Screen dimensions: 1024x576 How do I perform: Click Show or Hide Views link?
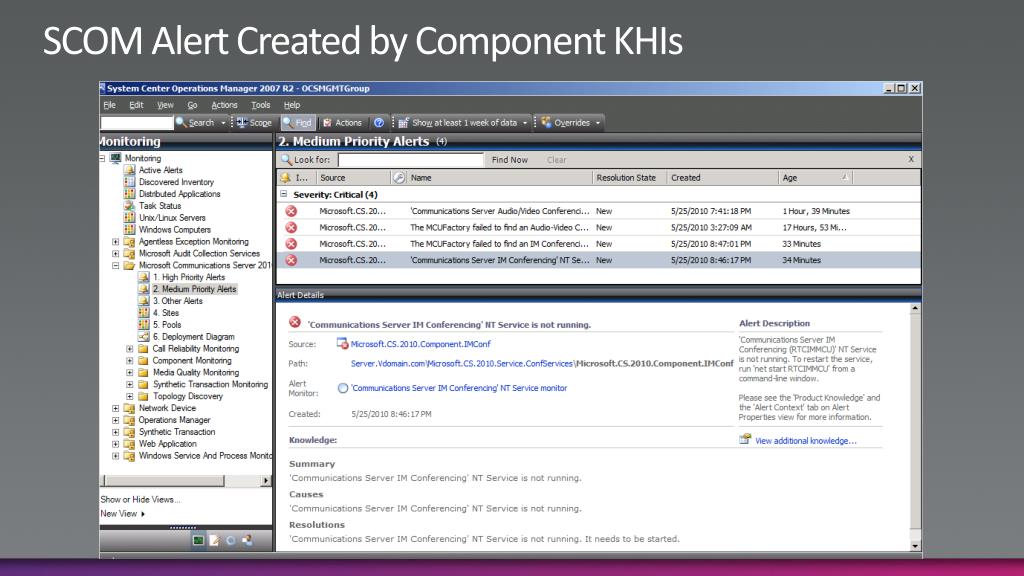140,500
